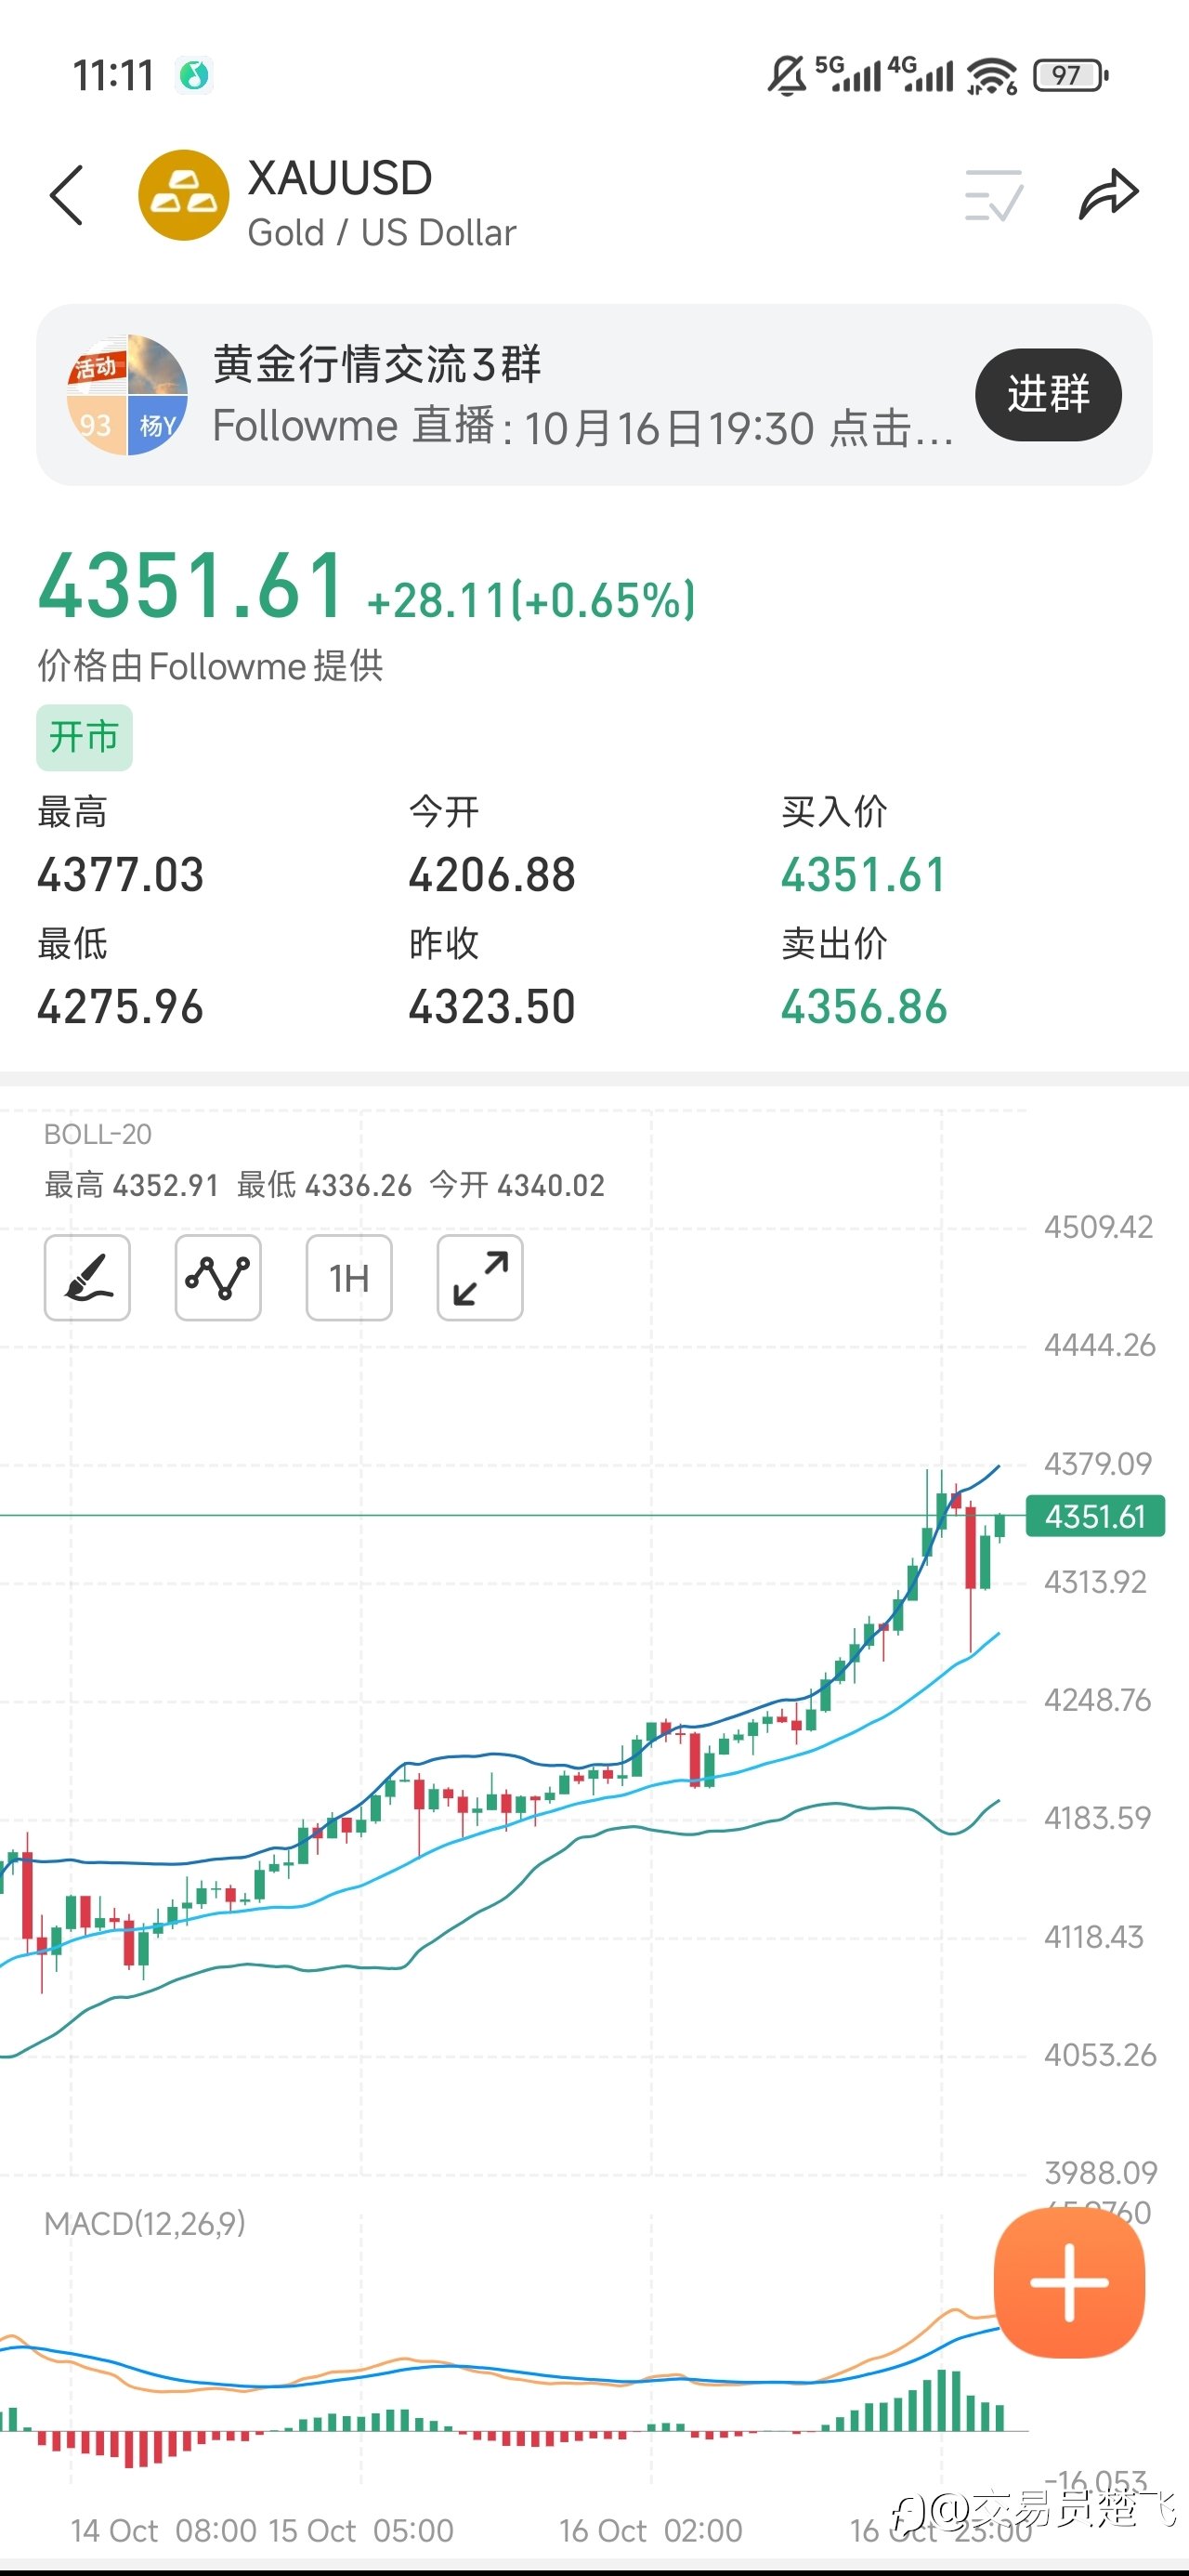This screenshot has width=1189, height=2576.
Task: Open the 1H timeframe selector
Action: click(x=349, y=1277)
